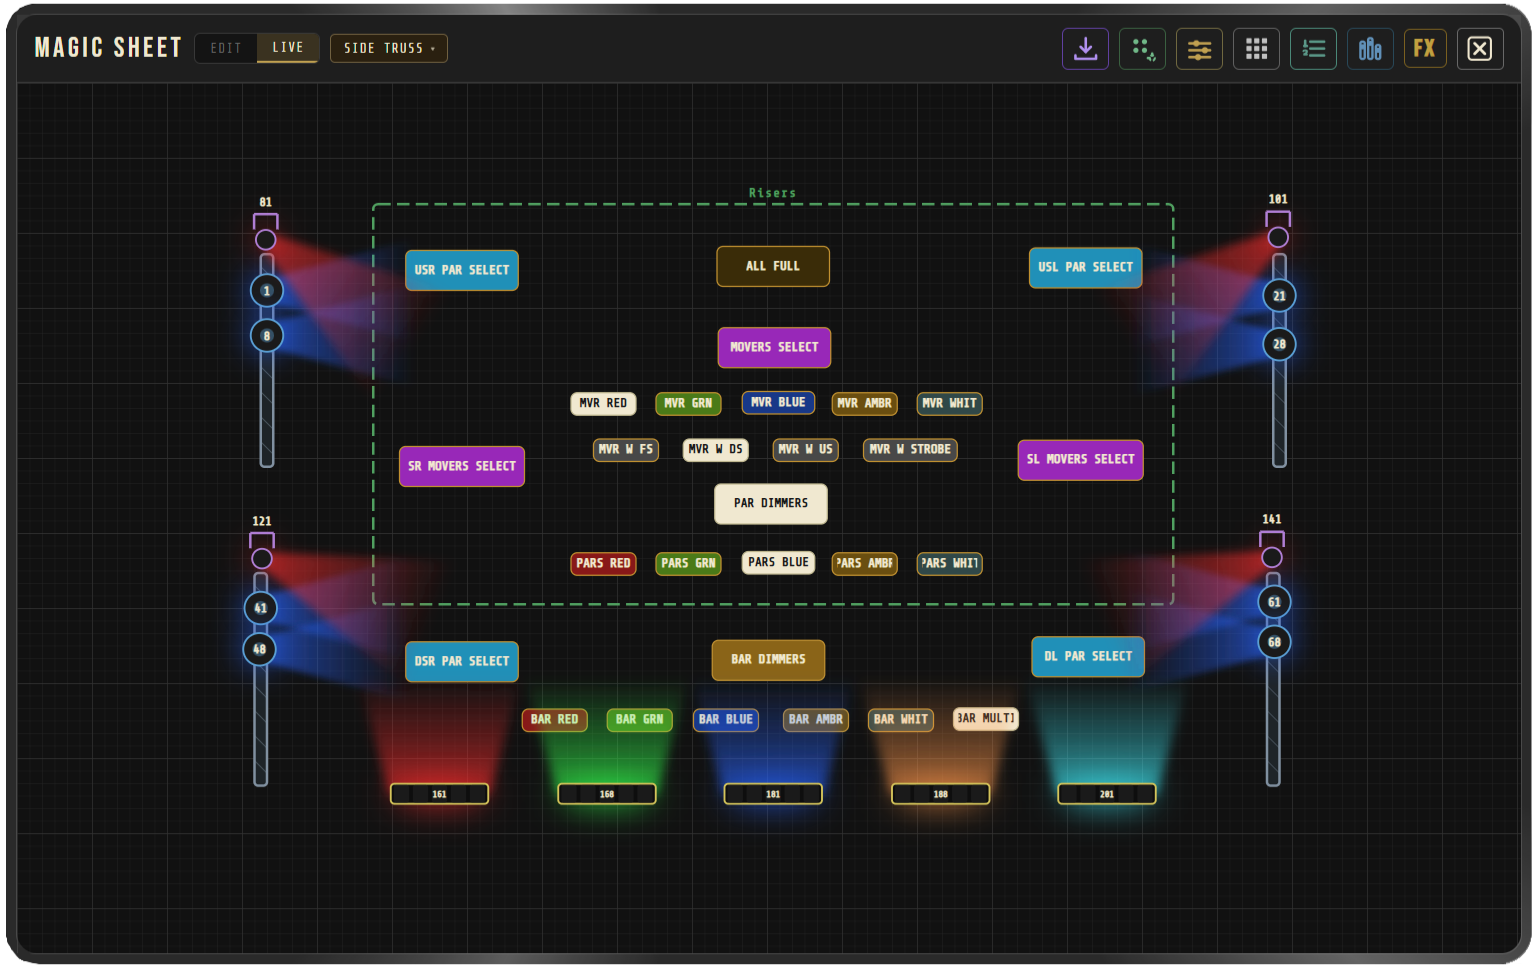This screenshot has height=968, width=1540.
Task: Click DSR PAR SELECT button
Action: click(x=462, y=661)
